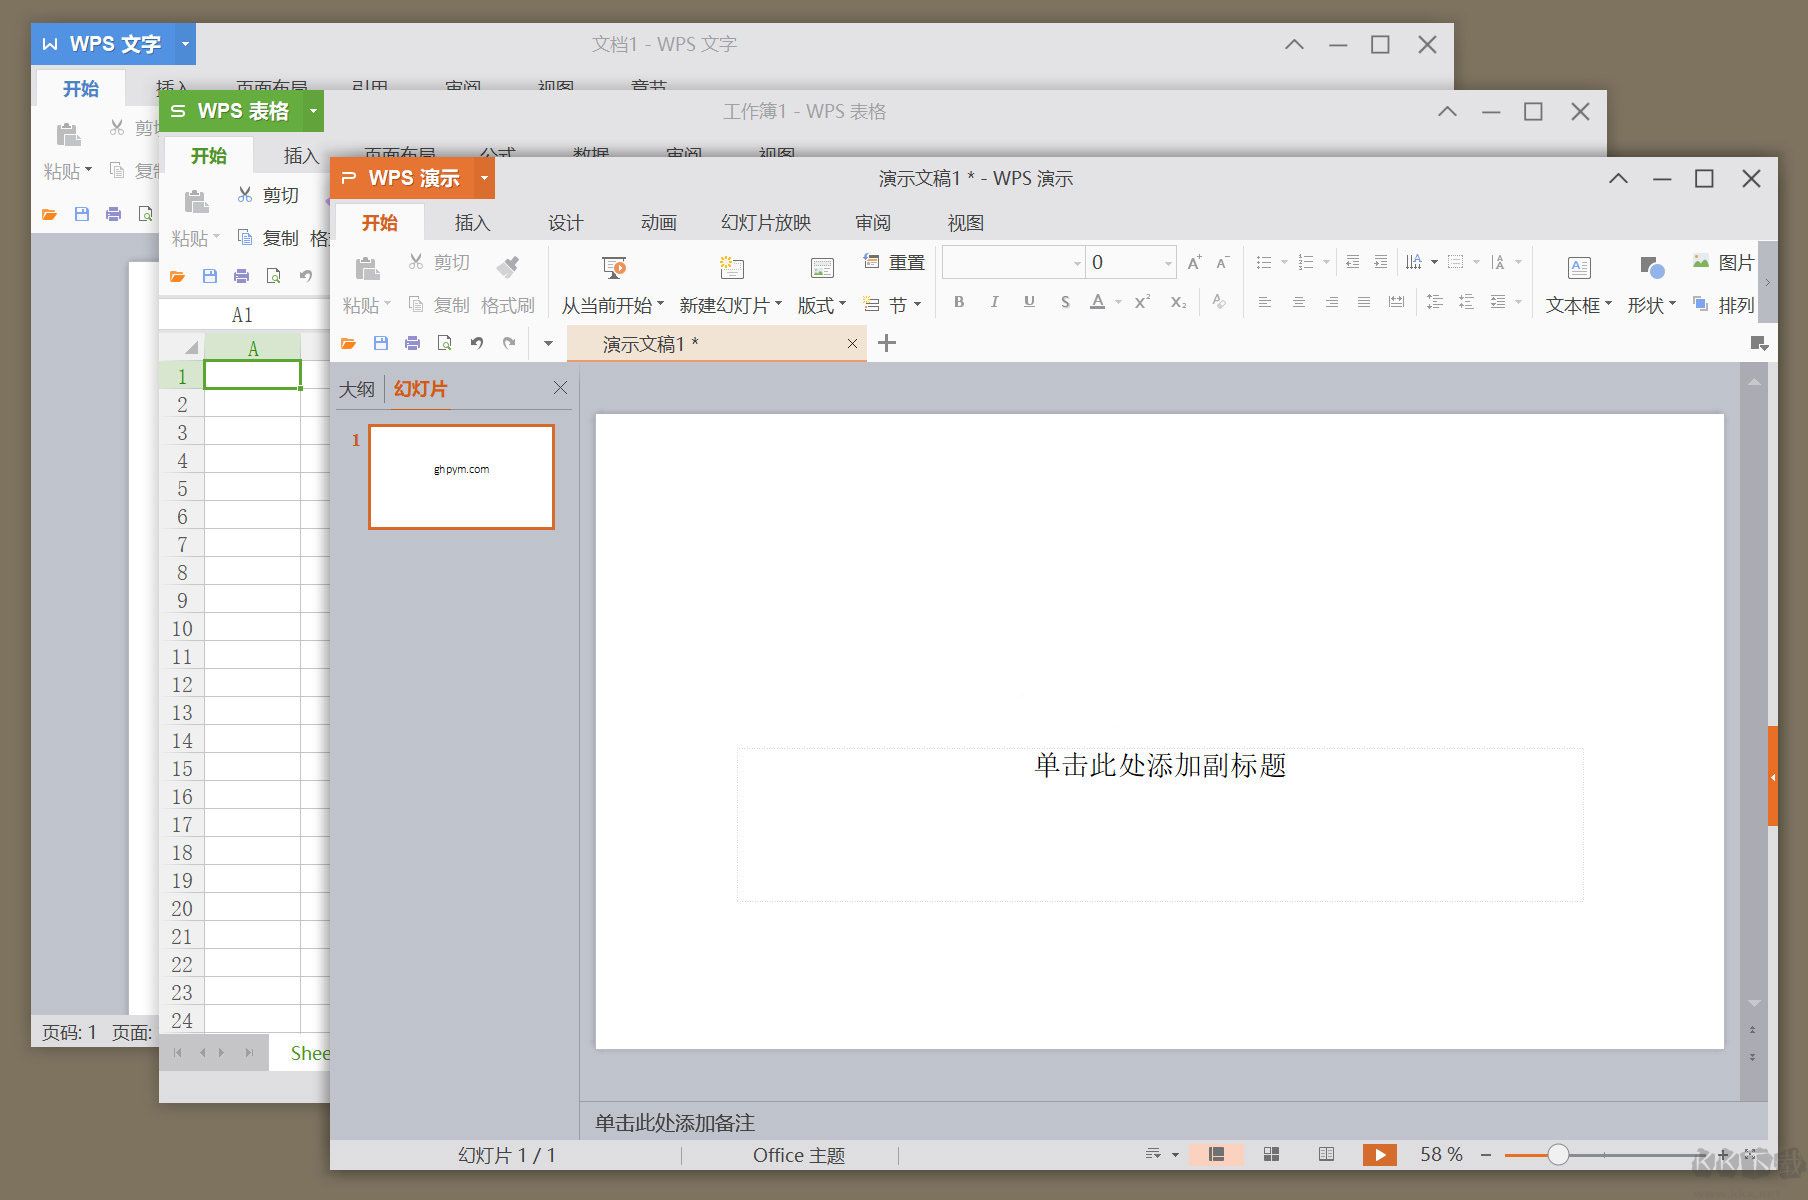Toggle bold formatting on selected text
Image resolution: width=1808 pixels, height=1200 pixels.
click(x=958, y=301)
